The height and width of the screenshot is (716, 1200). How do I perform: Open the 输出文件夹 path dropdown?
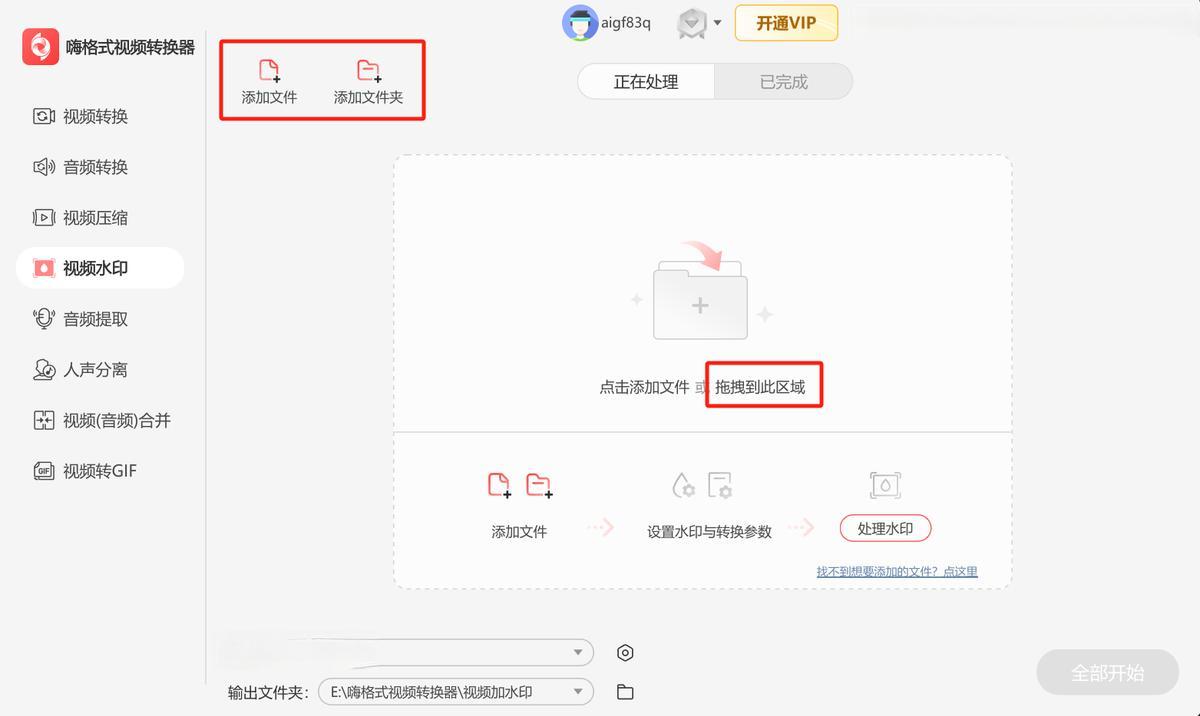click(577, 692)
